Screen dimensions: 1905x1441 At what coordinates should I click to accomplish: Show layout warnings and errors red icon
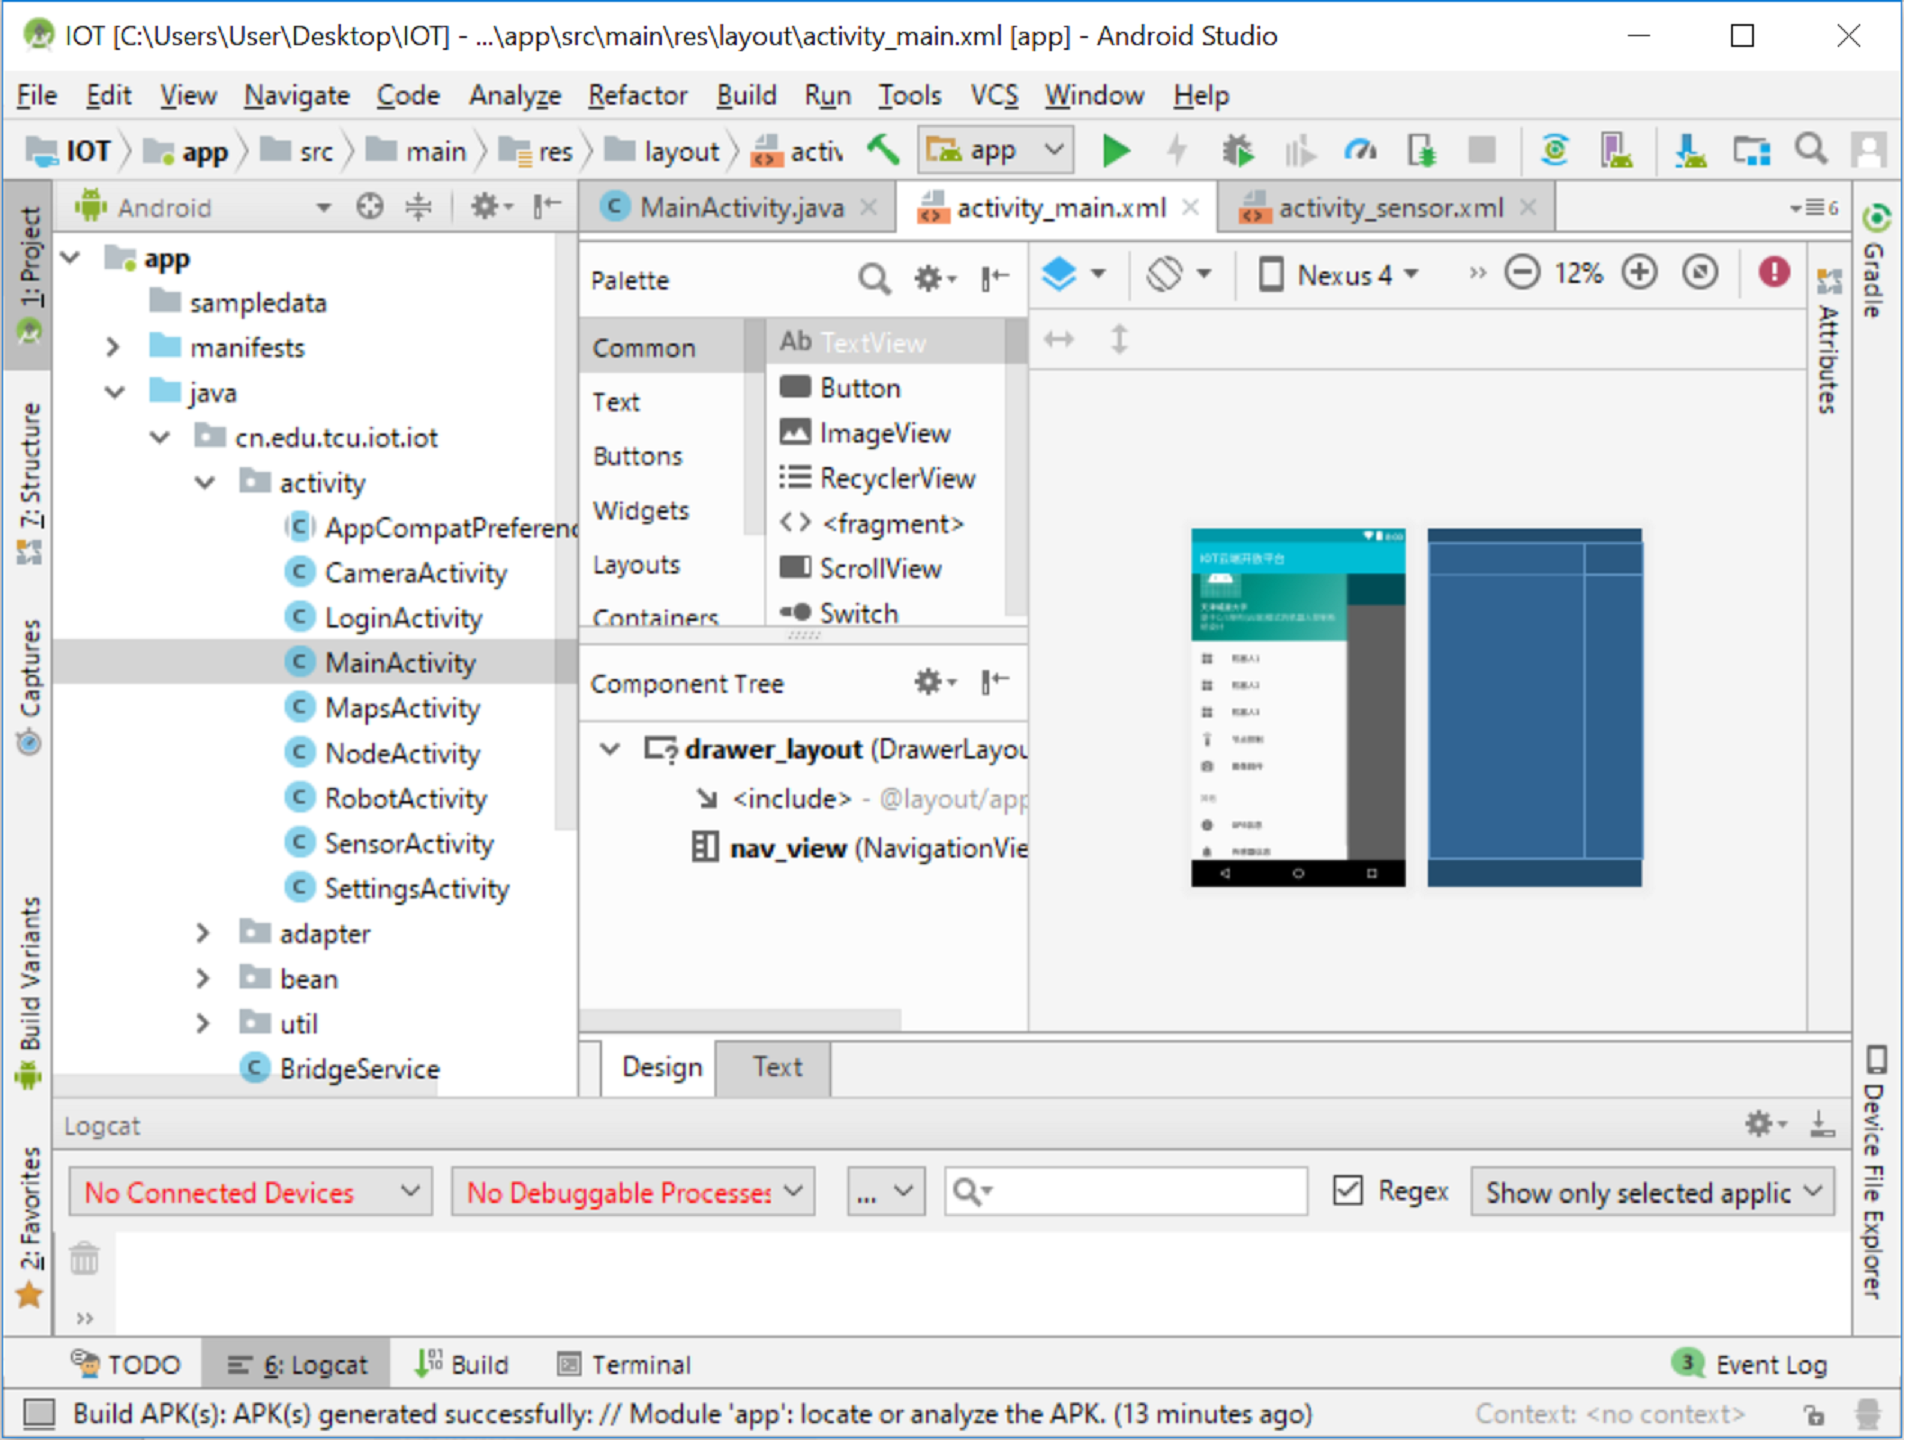pyautogui.click(x=1774, y=272)
